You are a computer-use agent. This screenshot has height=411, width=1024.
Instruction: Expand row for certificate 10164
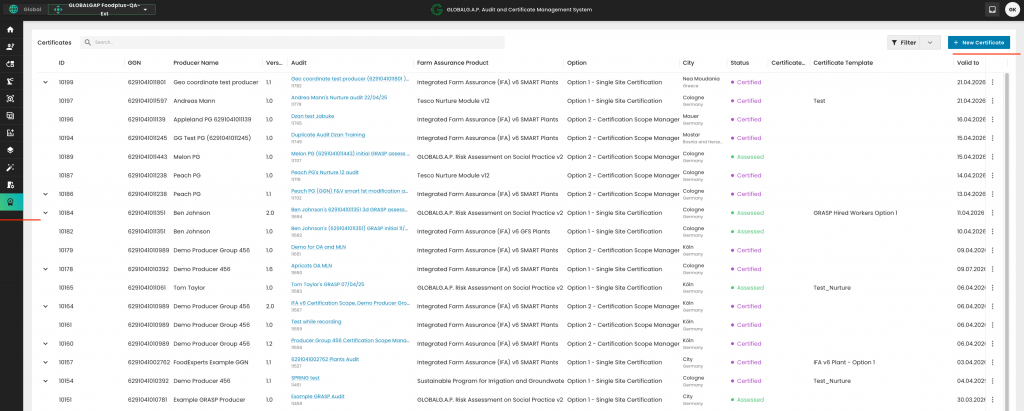tap(45, 306)
